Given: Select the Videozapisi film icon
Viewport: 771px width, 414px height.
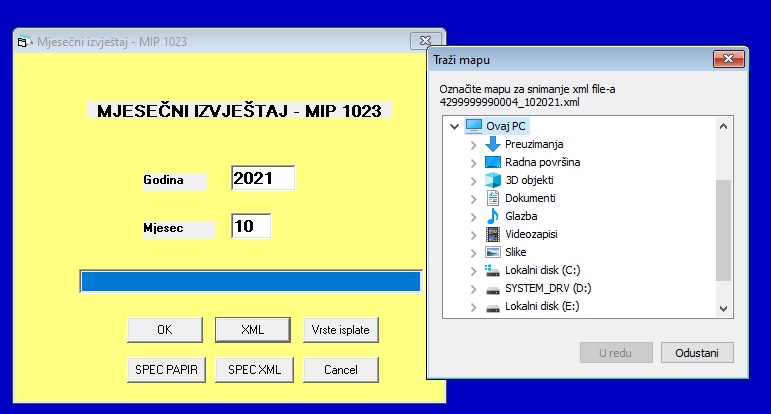Looking at the screenshot, I should coord(492,234).
